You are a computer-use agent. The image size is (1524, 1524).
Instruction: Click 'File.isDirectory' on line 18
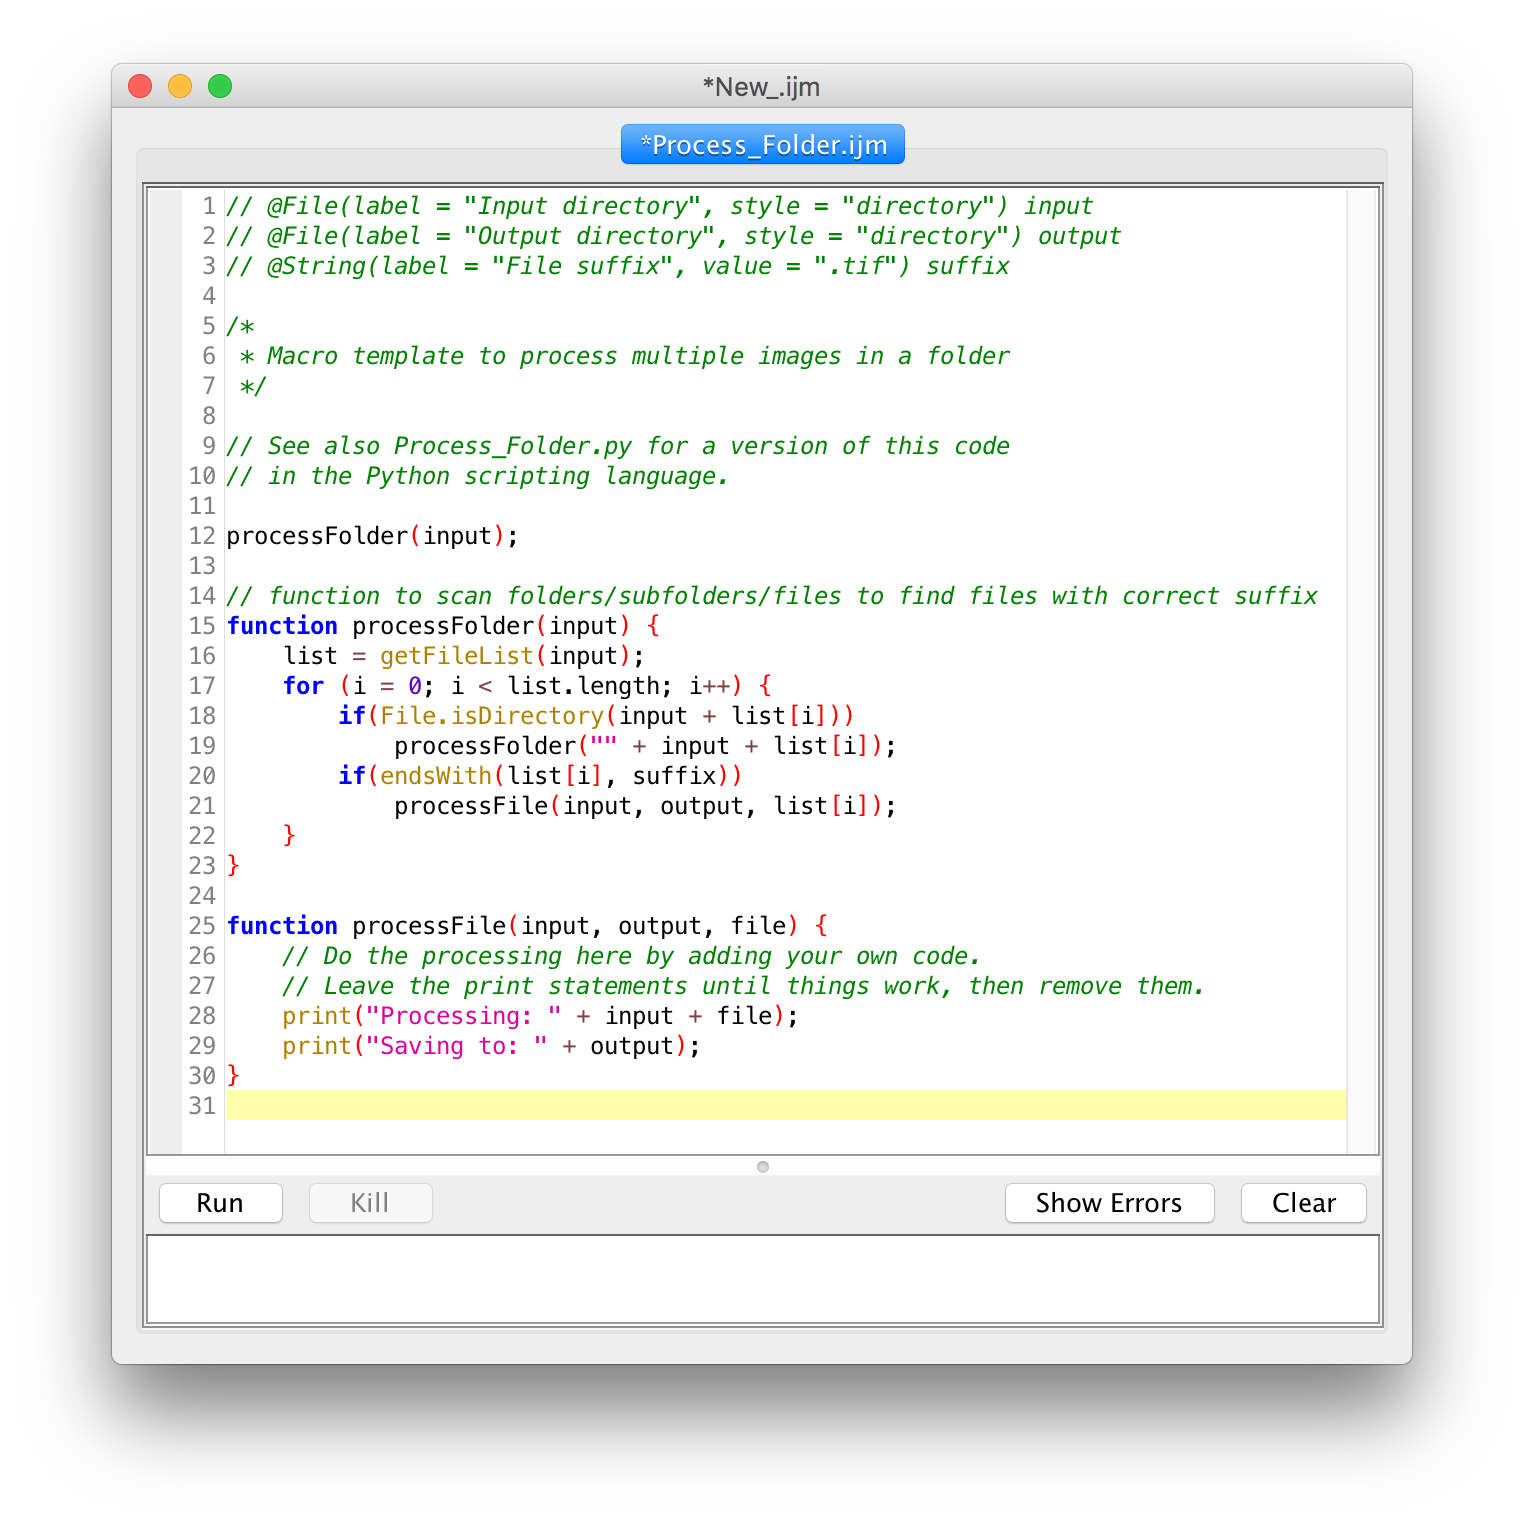click(x=492, y=716)
